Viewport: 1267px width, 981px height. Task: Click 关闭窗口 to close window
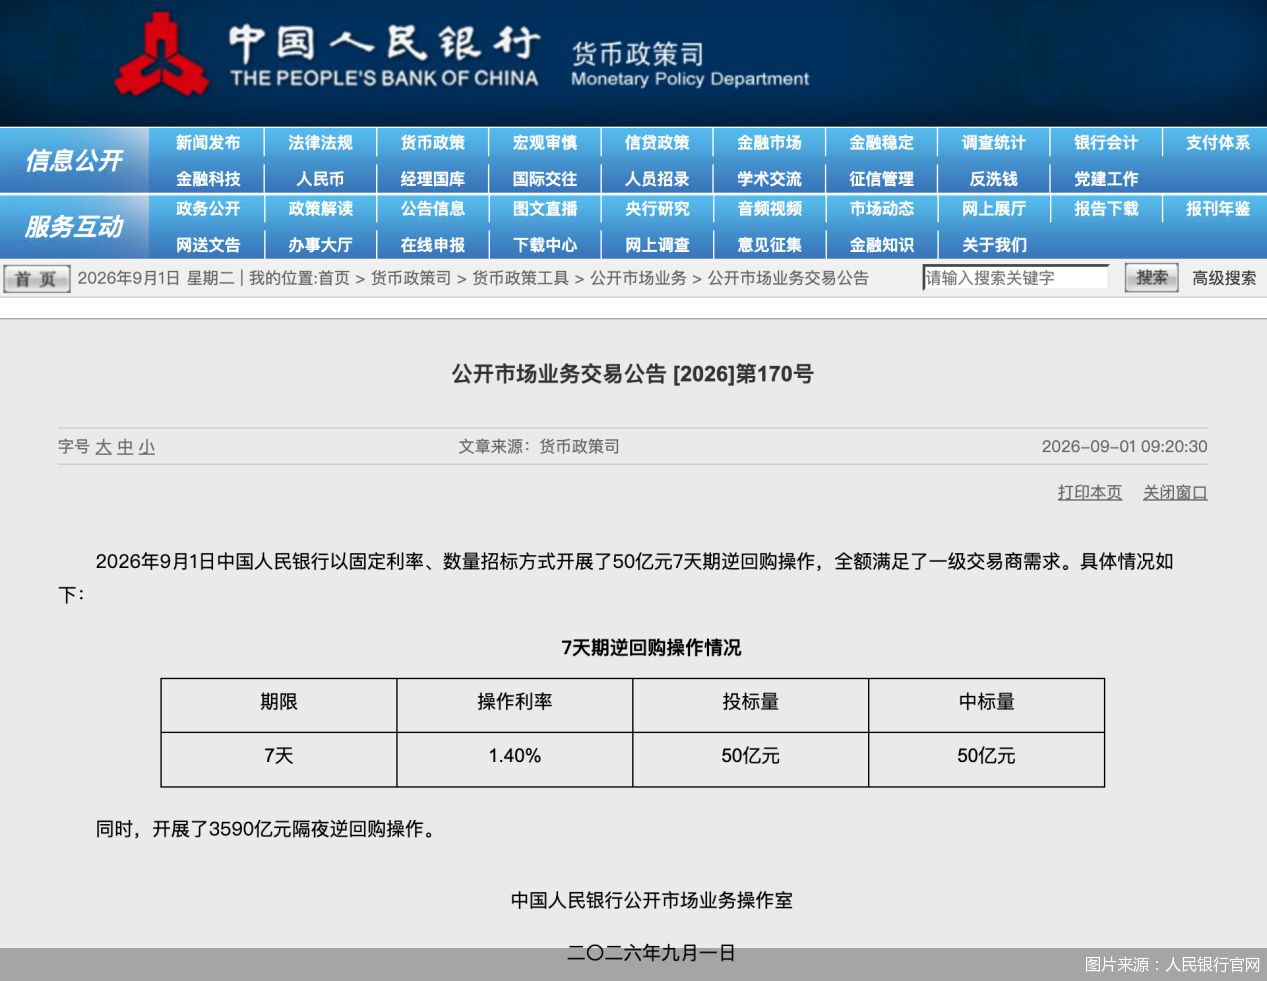[1175, 493]
